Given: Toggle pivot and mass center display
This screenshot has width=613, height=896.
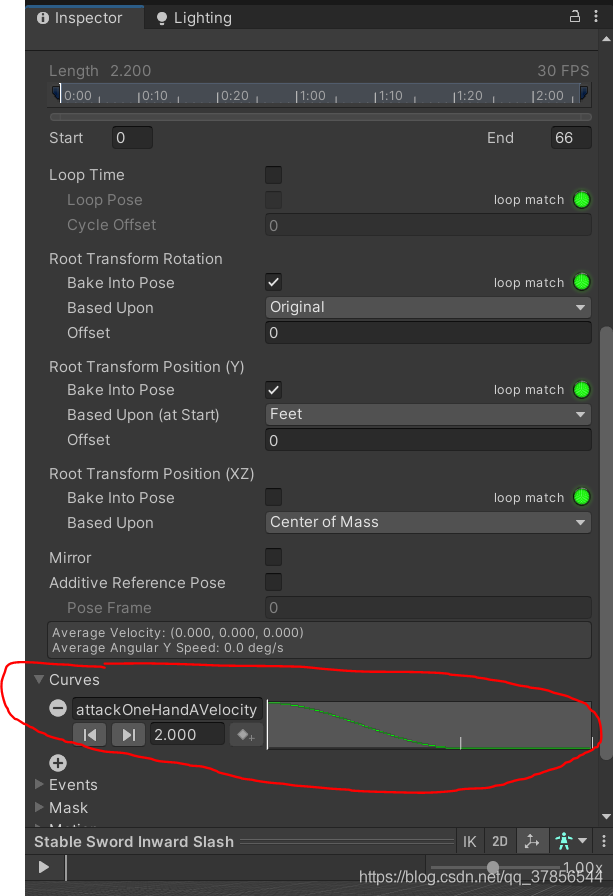Looking at the screenshot, I should point(532,841).
